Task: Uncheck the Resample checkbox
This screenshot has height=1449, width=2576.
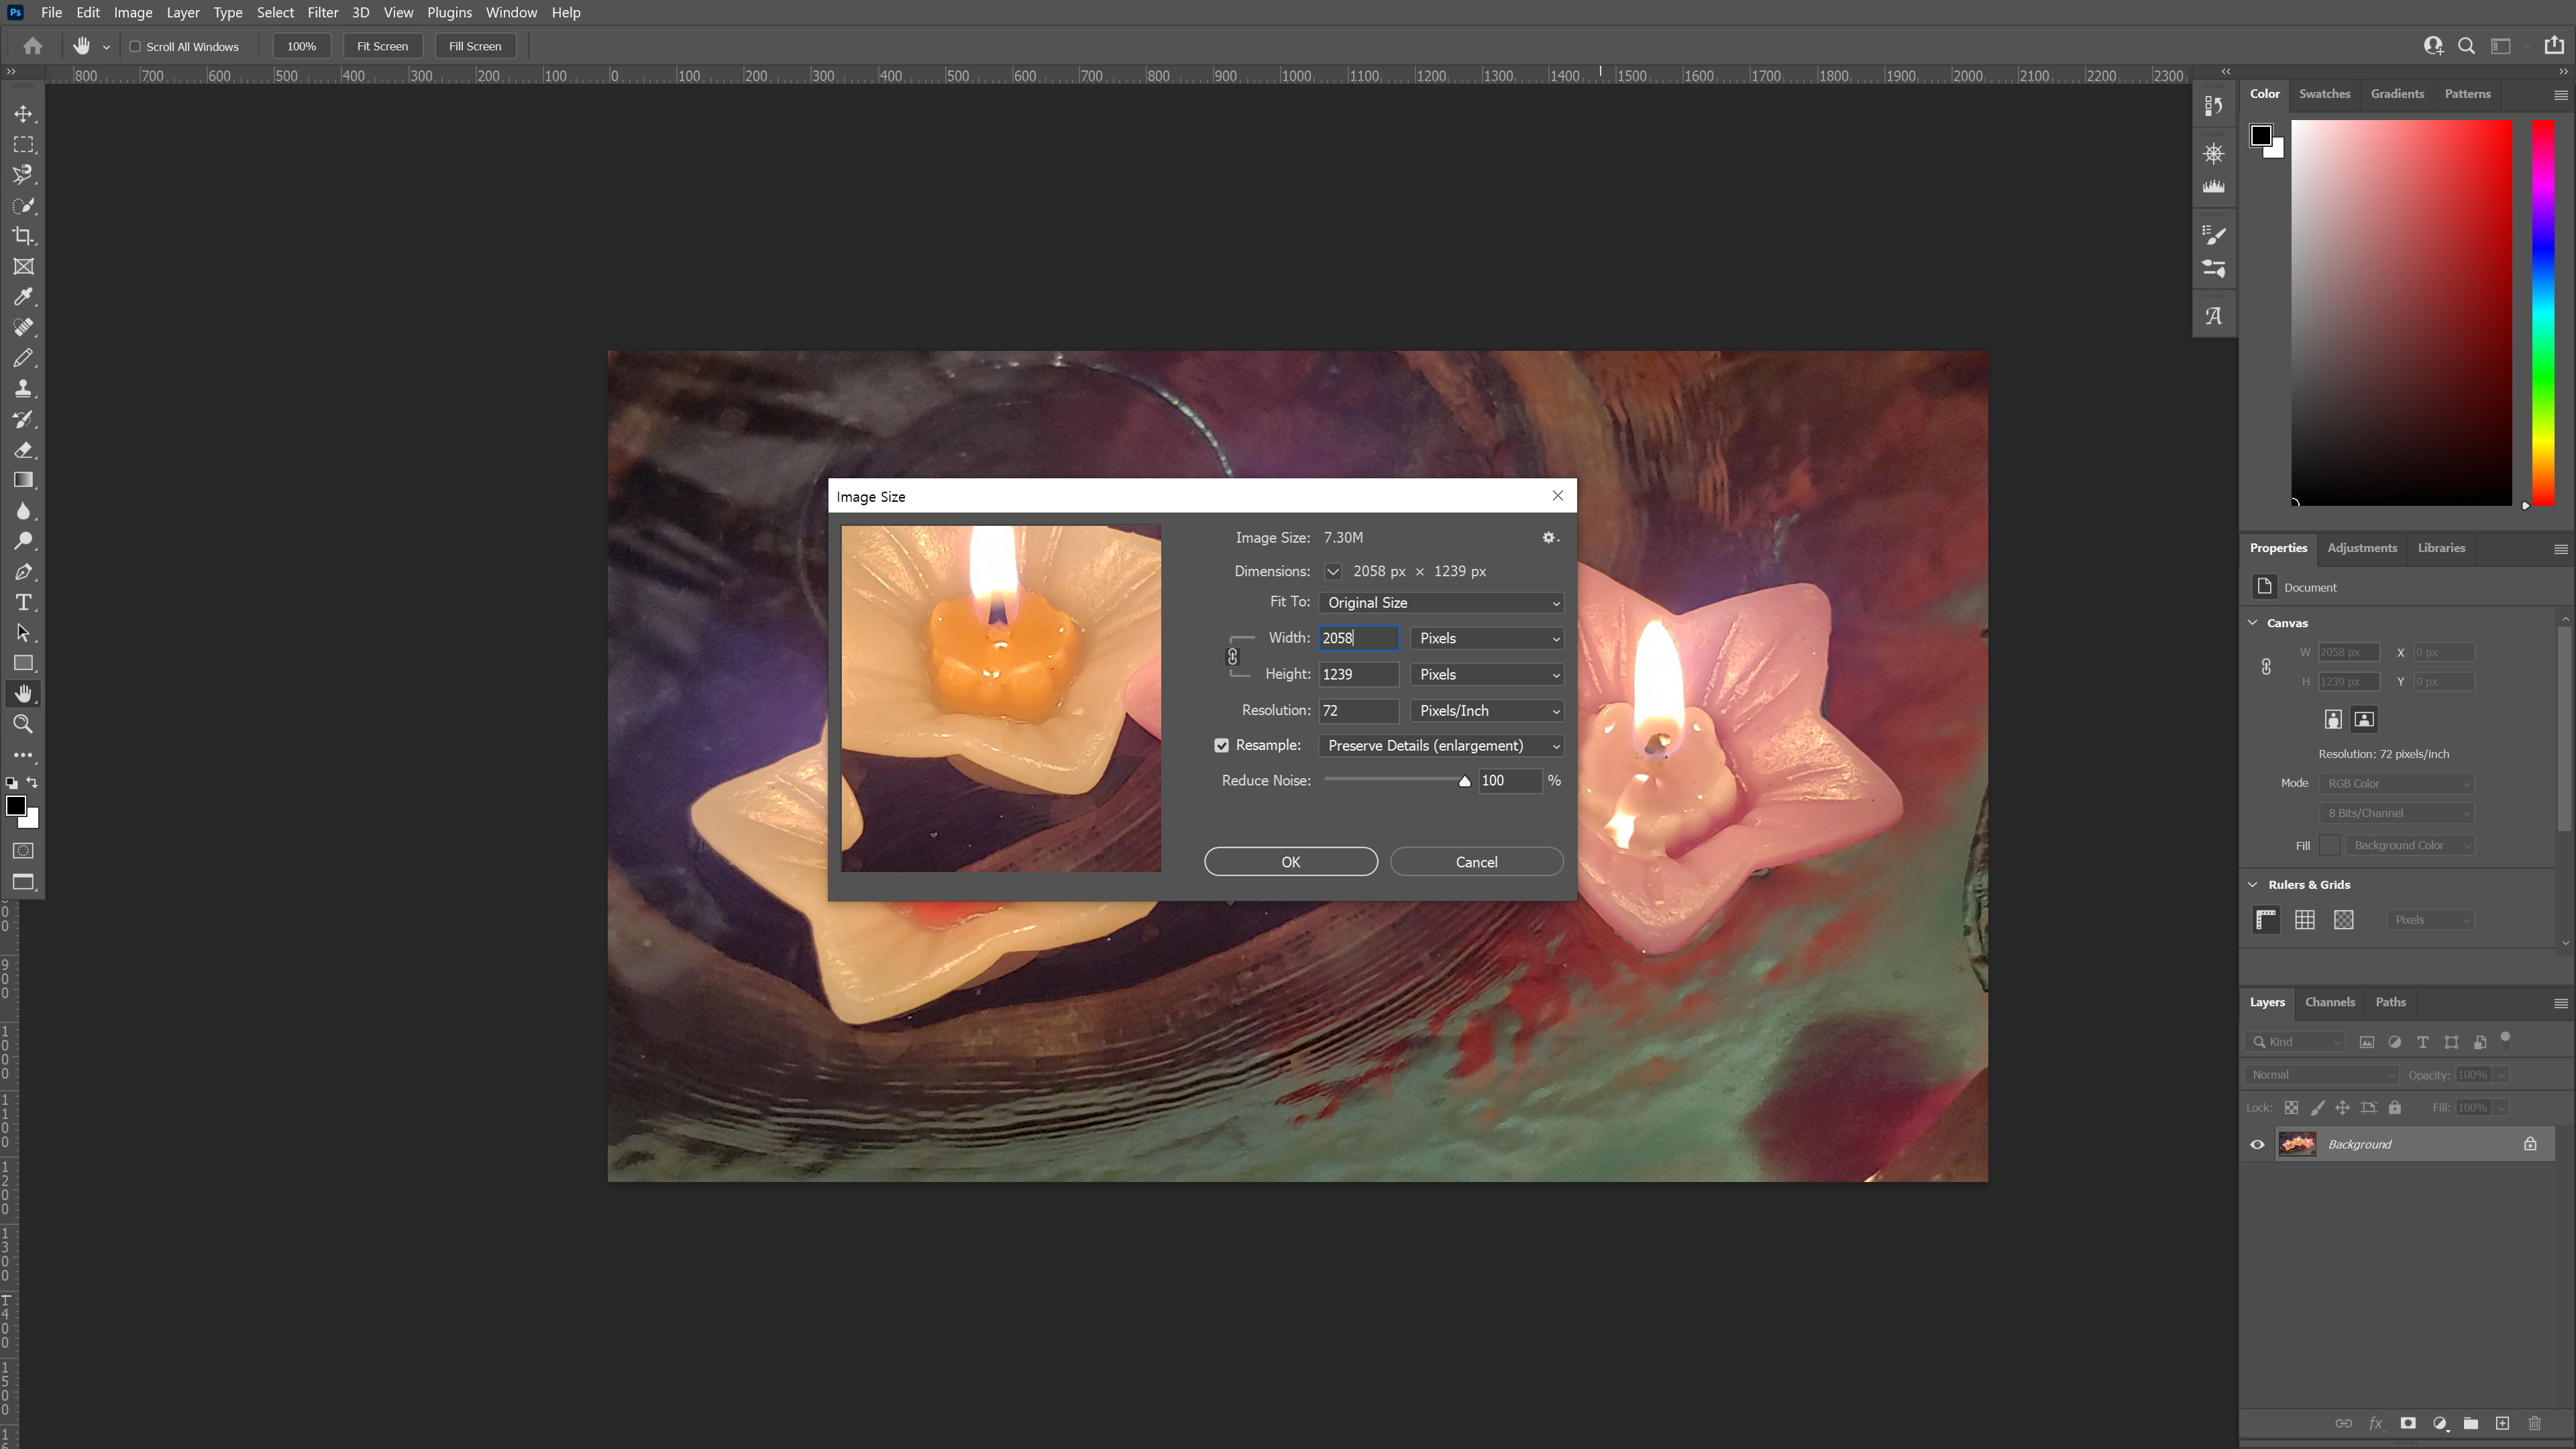Action: (x=1221, y=746)
